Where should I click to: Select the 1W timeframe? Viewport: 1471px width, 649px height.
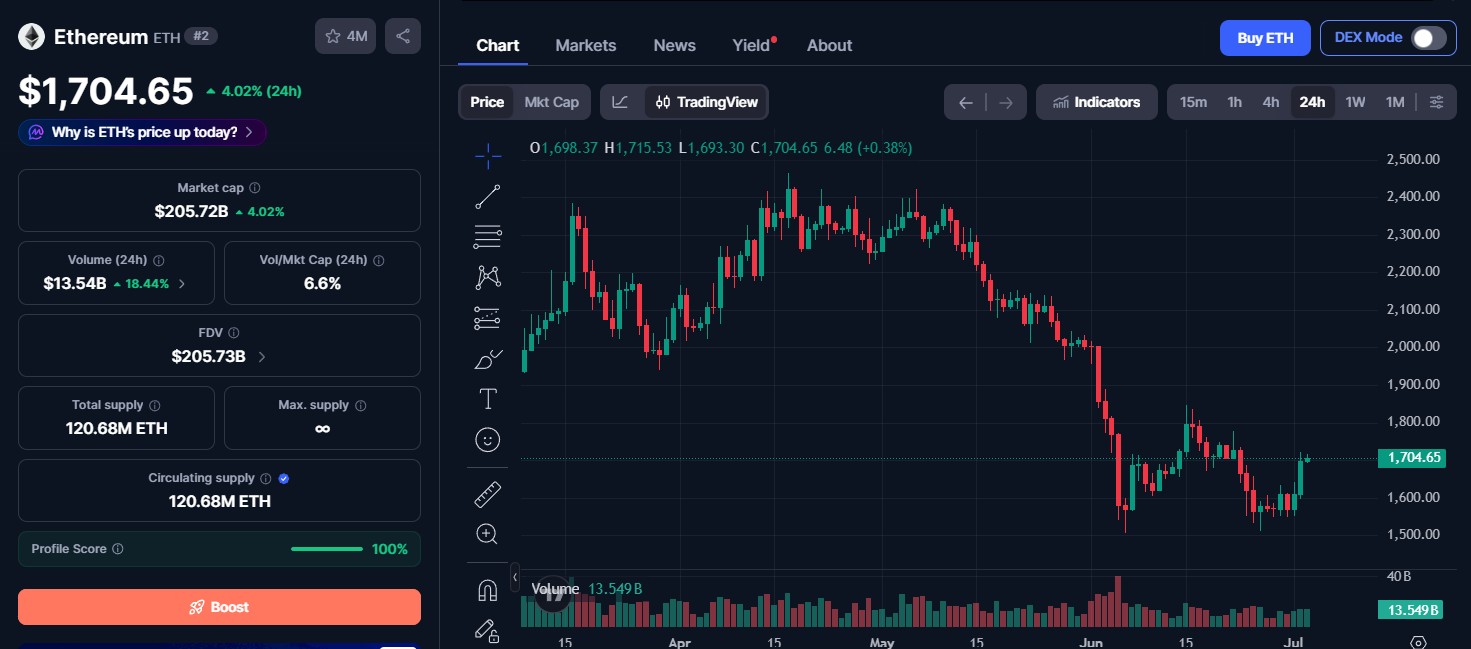(1355, 102)
